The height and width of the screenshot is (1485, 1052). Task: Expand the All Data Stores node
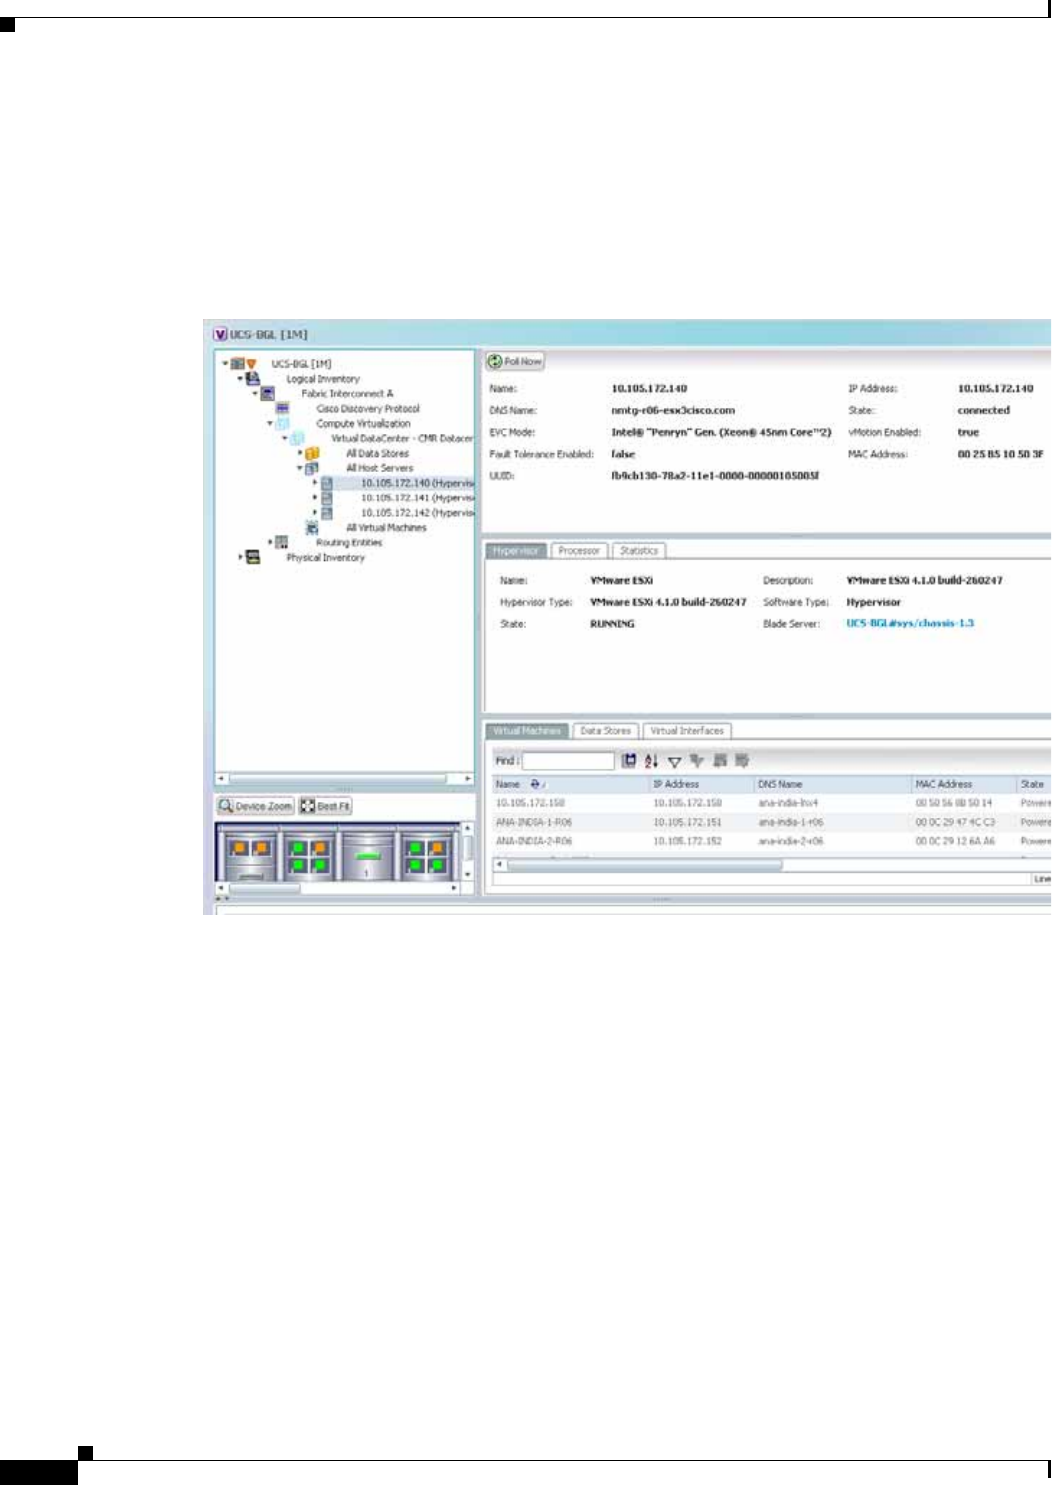pyautogui.click(x=300, y=453)
